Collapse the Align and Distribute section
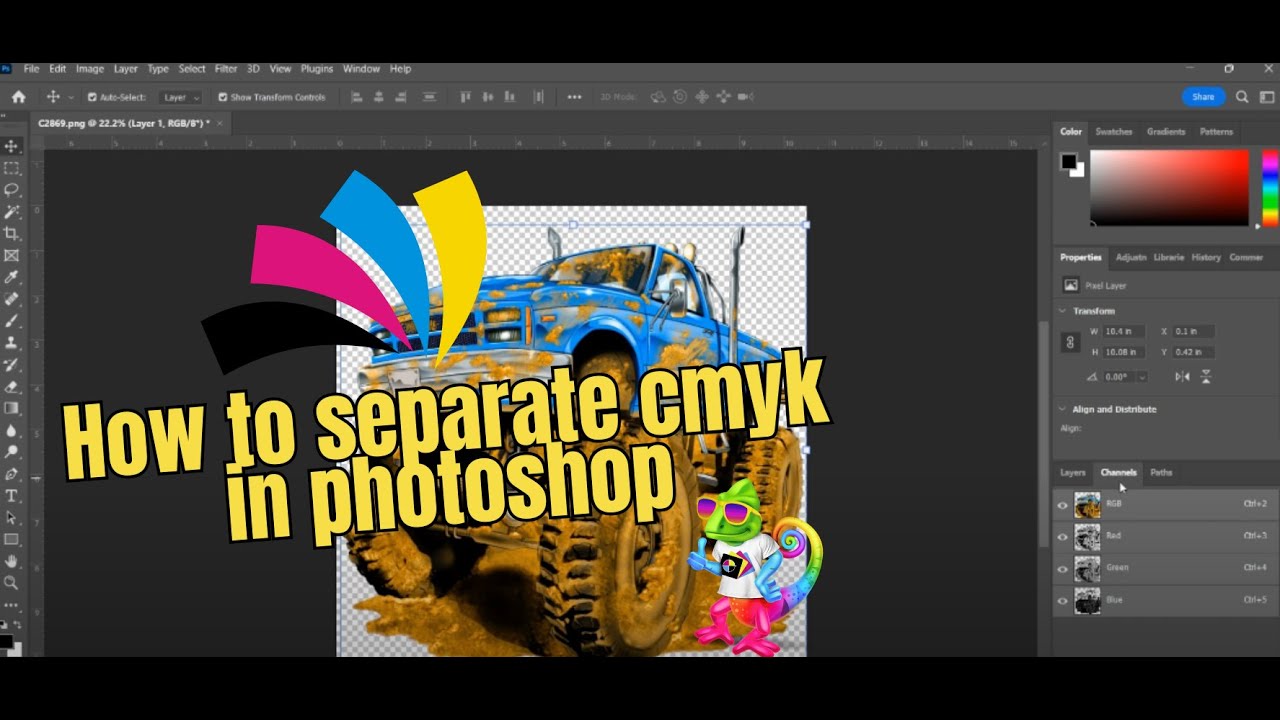The height and width of the screenshot is (720, 1280). (1062, 409)
